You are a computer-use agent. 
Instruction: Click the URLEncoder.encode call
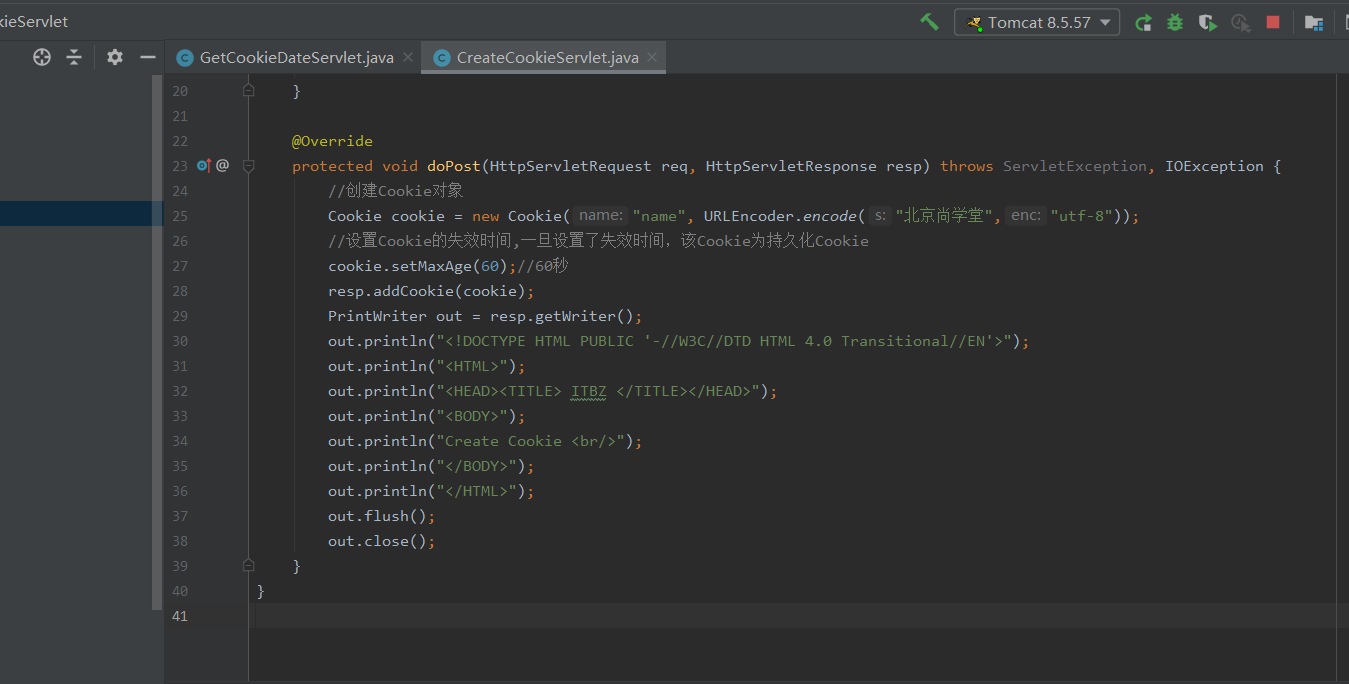coord(783,216)
